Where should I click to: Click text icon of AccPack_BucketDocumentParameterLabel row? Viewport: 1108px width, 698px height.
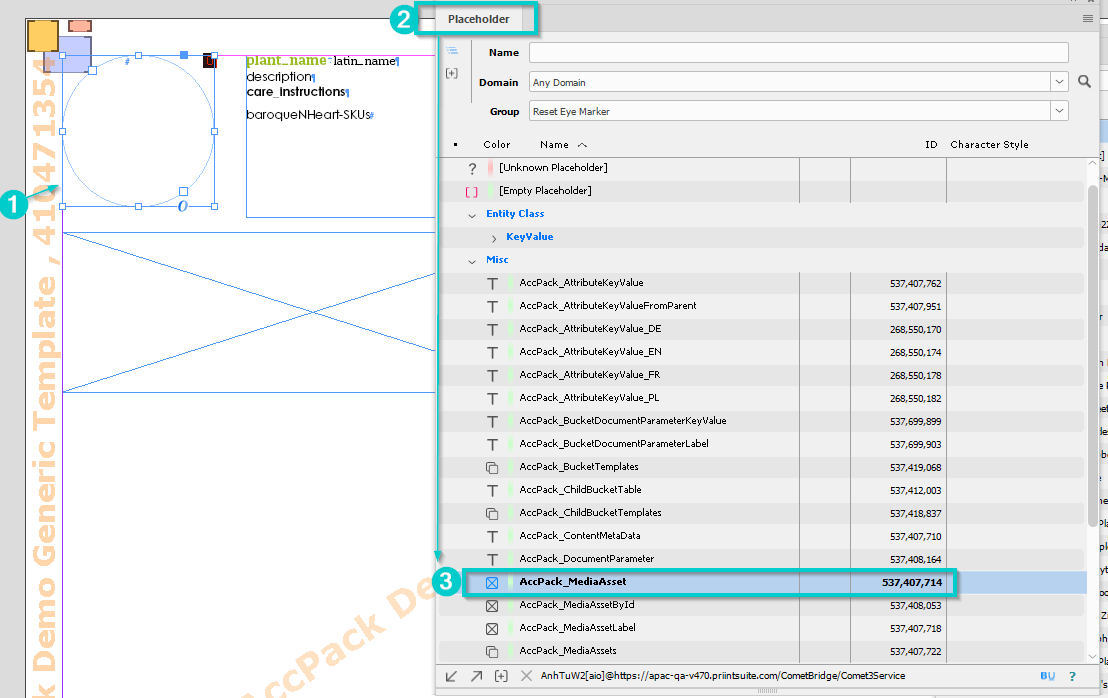coord(493,444)
